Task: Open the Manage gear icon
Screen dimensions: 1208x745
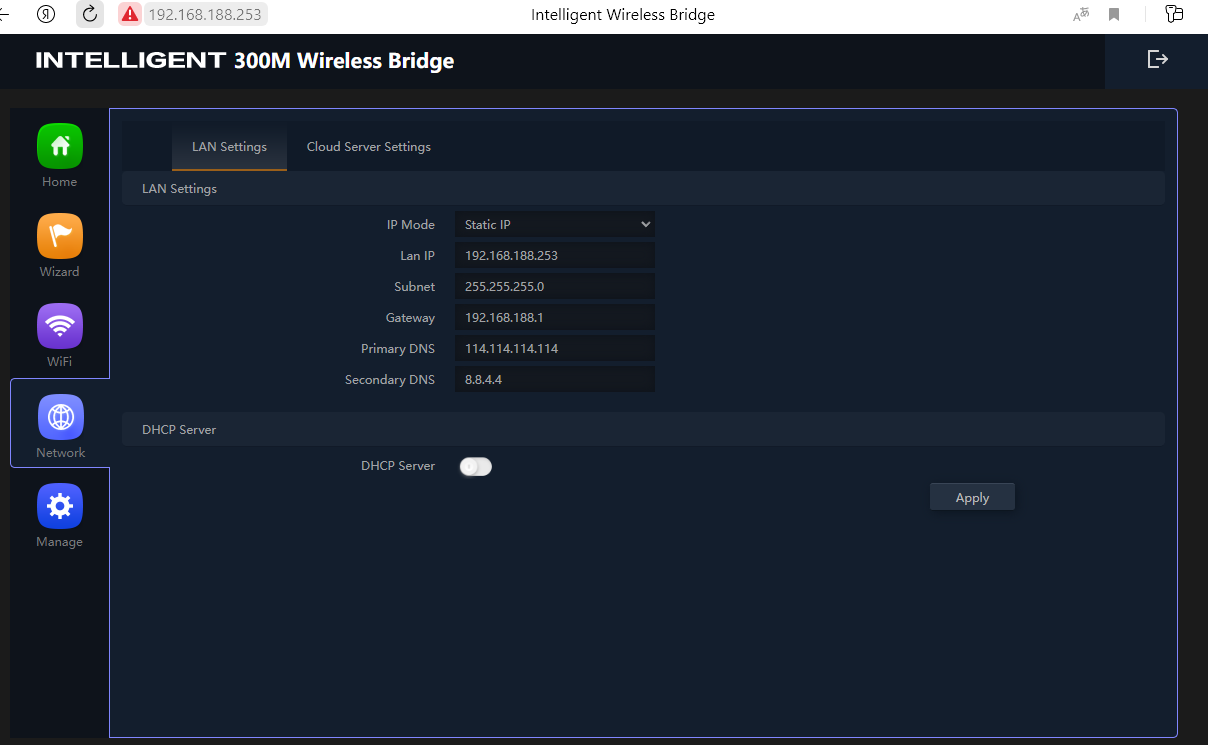Action: (x=60, y=507)
